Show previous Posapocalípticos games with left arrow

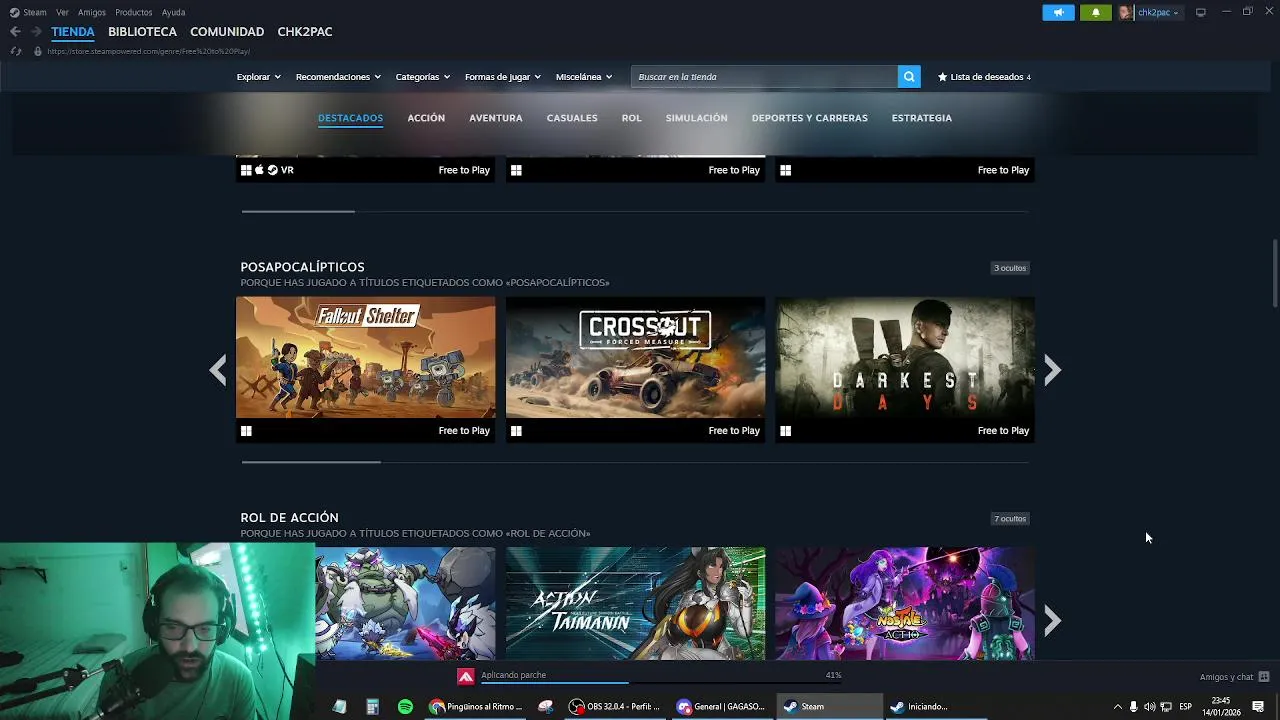(x=218, y=371)
